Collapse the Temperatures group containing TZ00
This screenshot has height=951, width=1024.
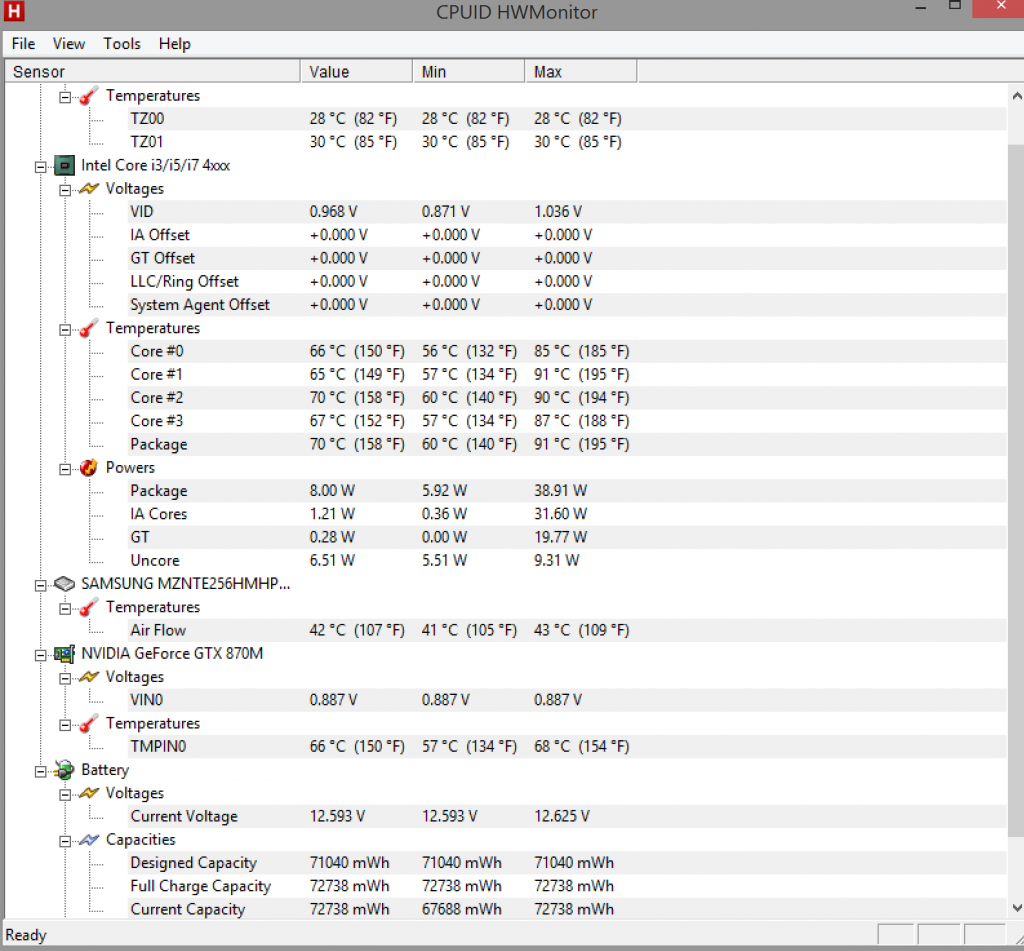(x=65, y=97)
